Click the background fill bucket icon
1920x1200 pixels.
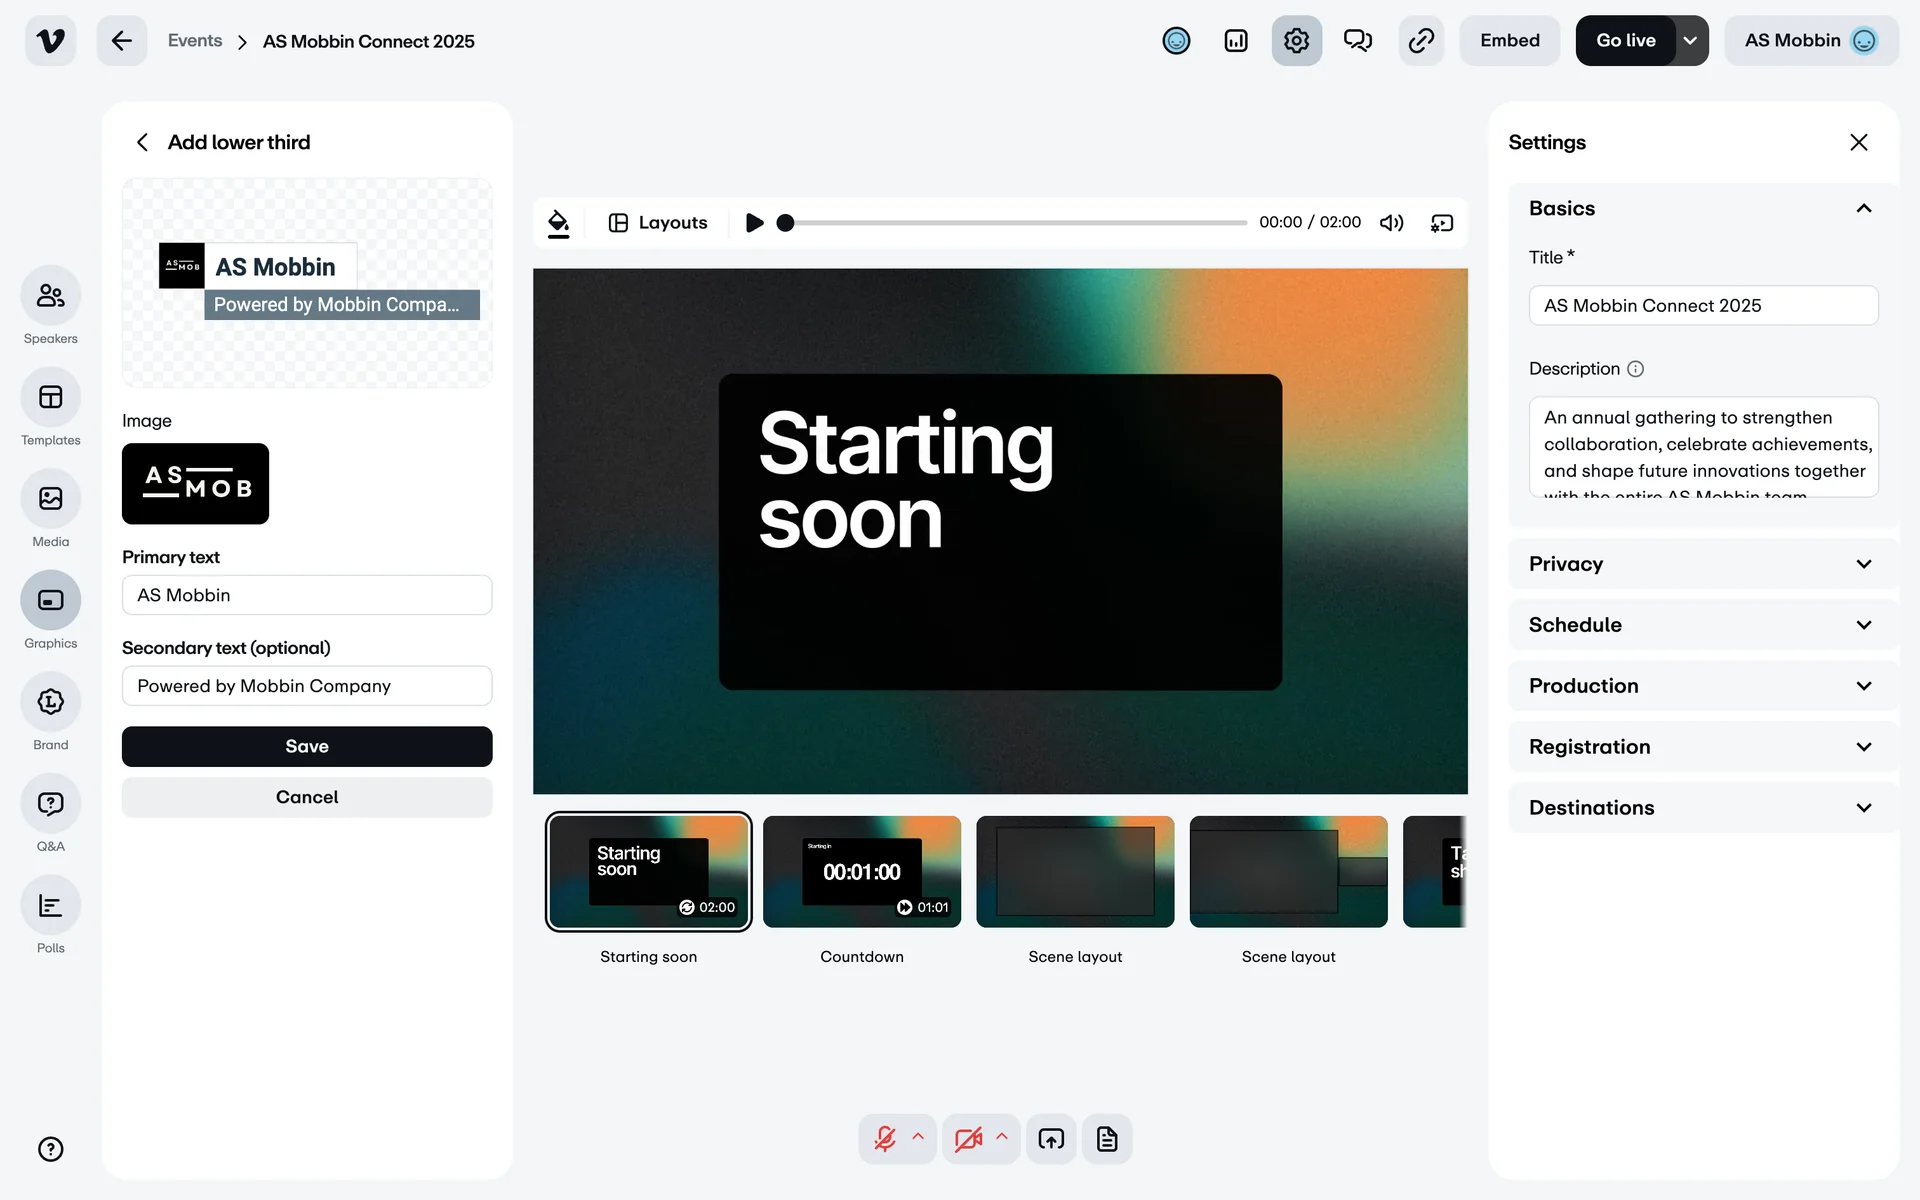point(559,223)
